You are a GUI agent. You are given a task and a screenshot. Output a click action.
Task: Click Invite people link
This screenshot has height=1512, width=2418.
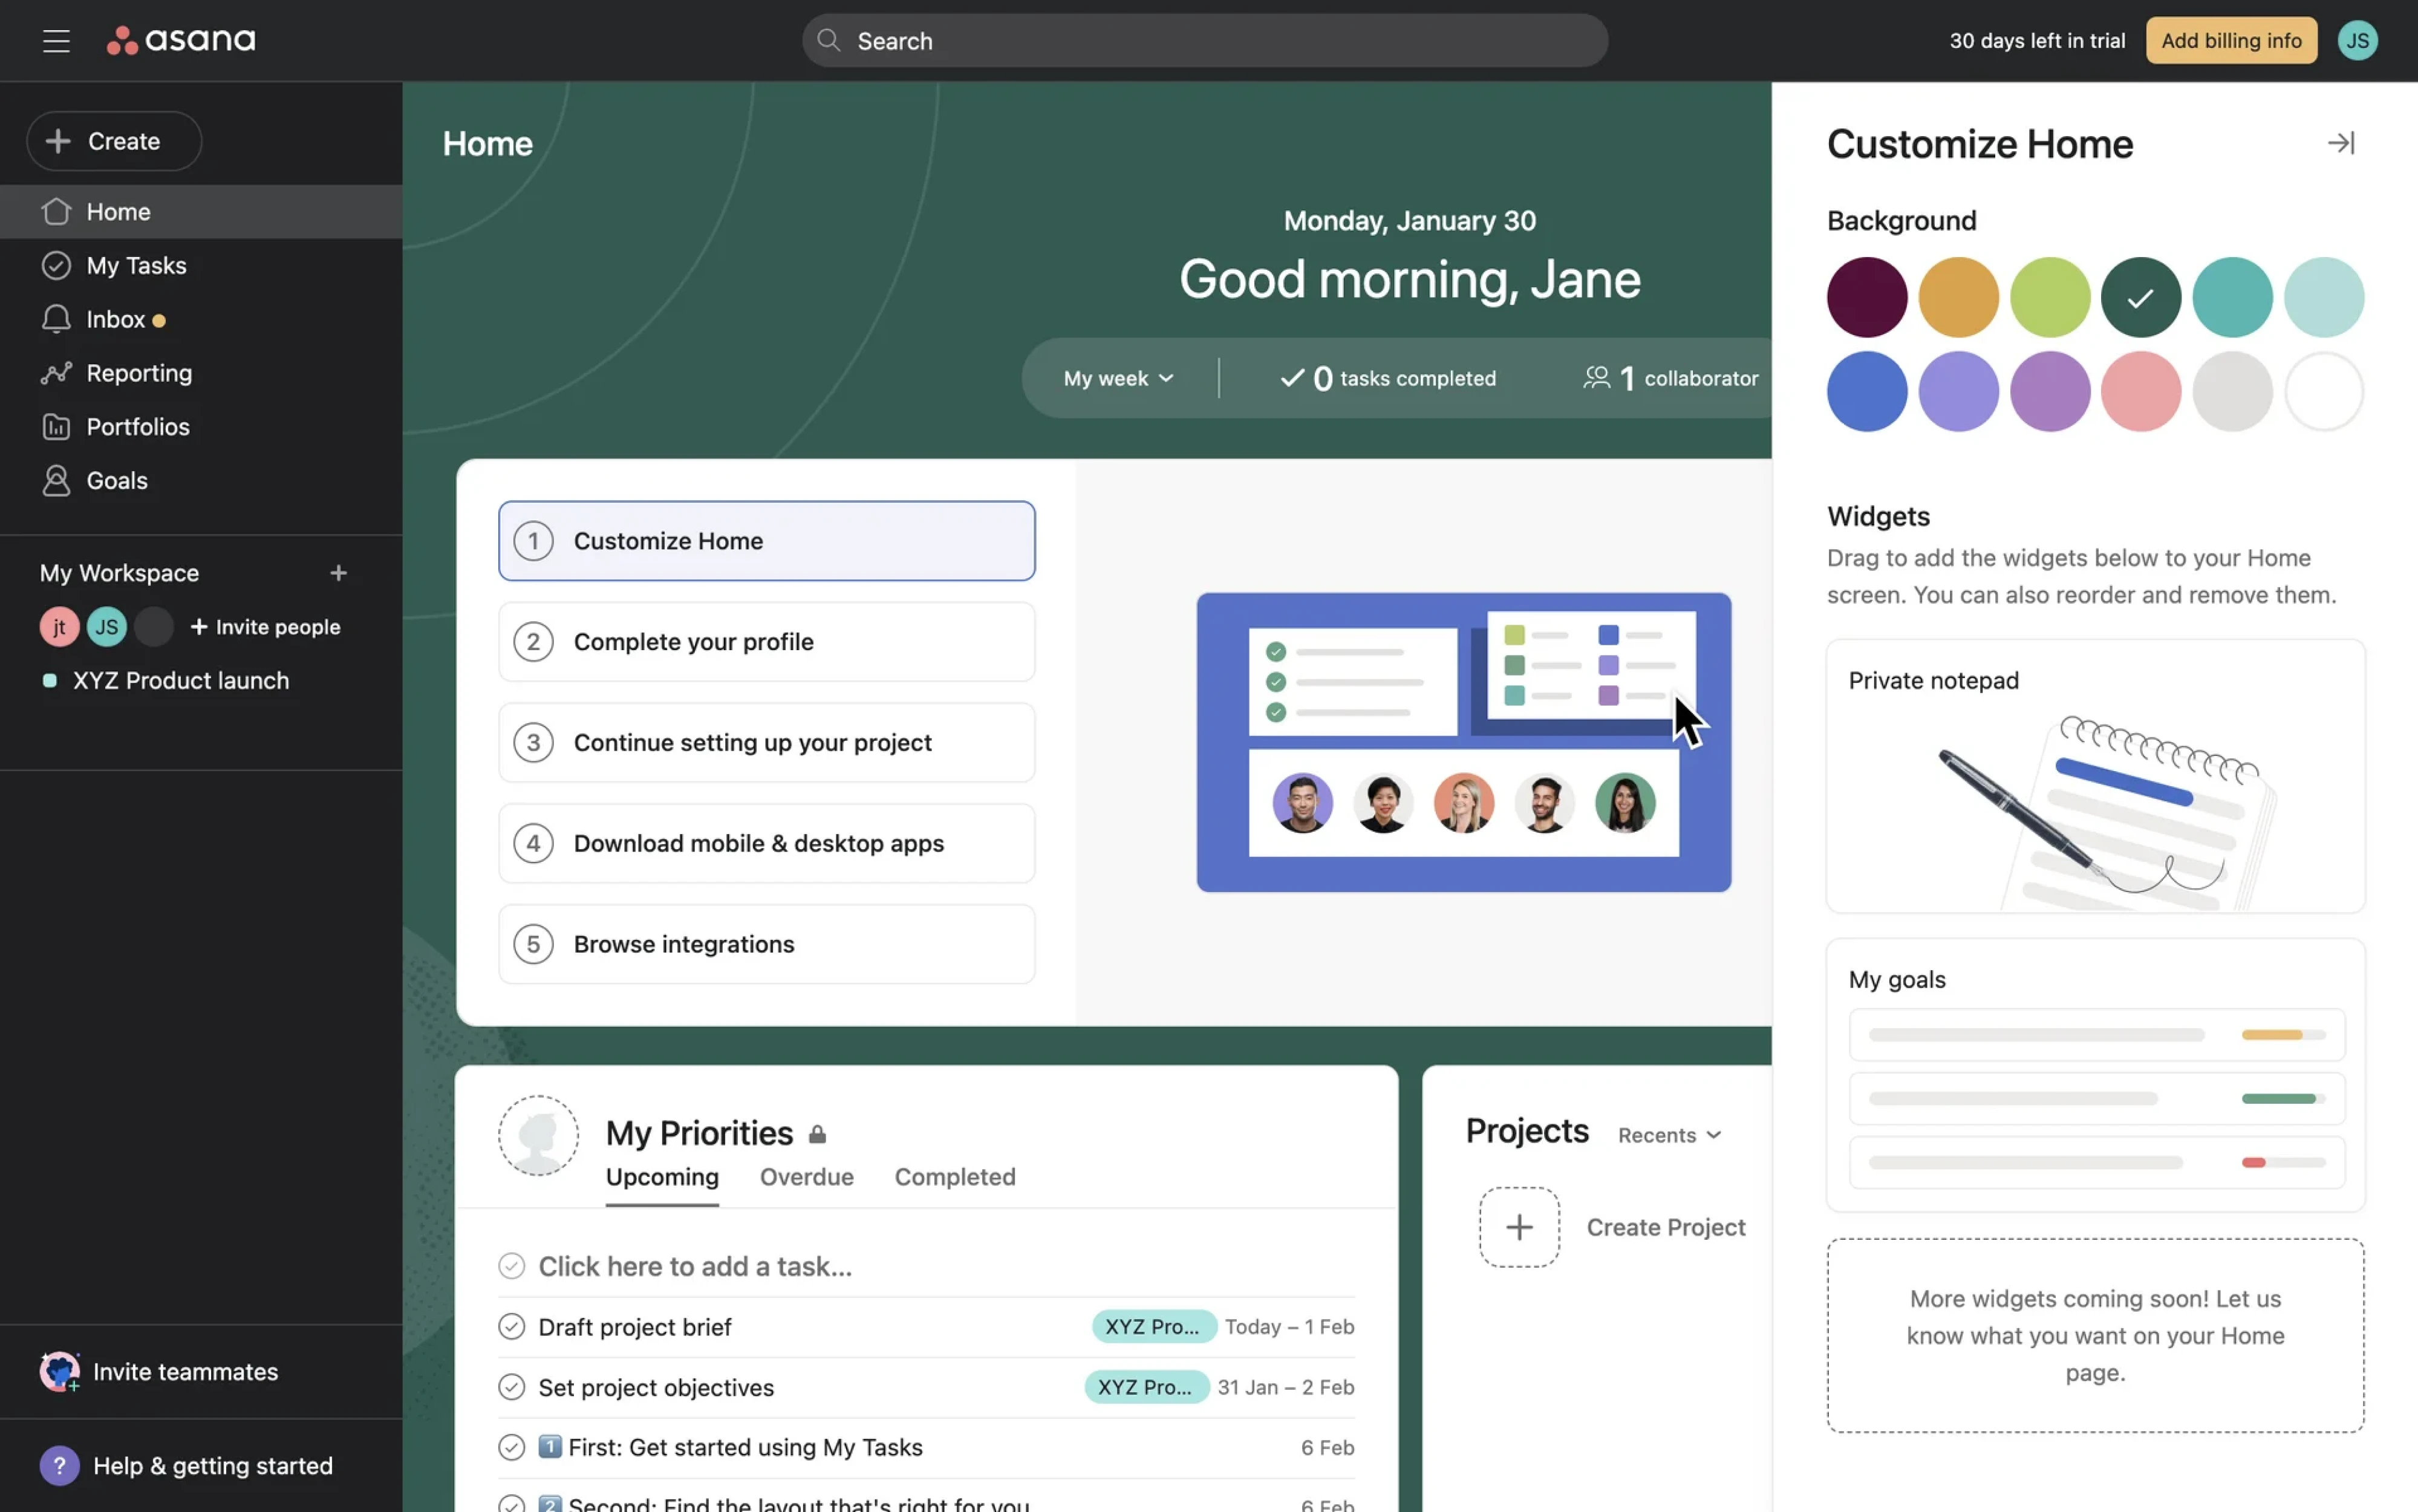pos(266,627)
